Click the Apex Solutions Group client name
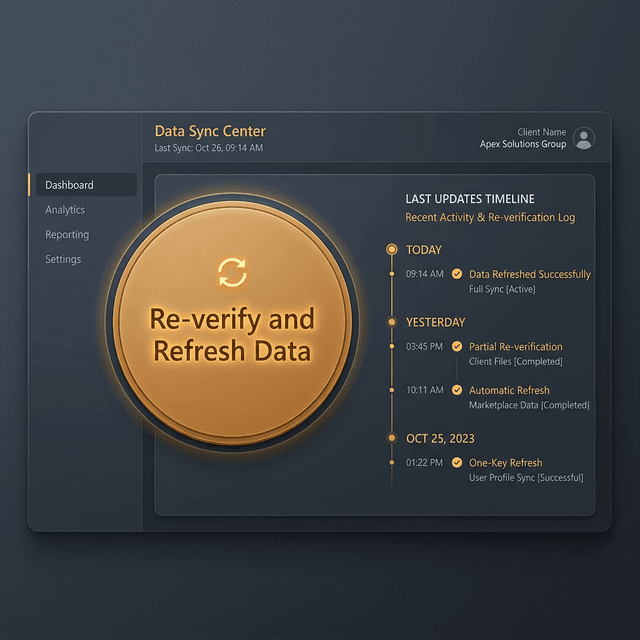The height and width of the screenshot is (640, 640). click(x=522, y=144)
